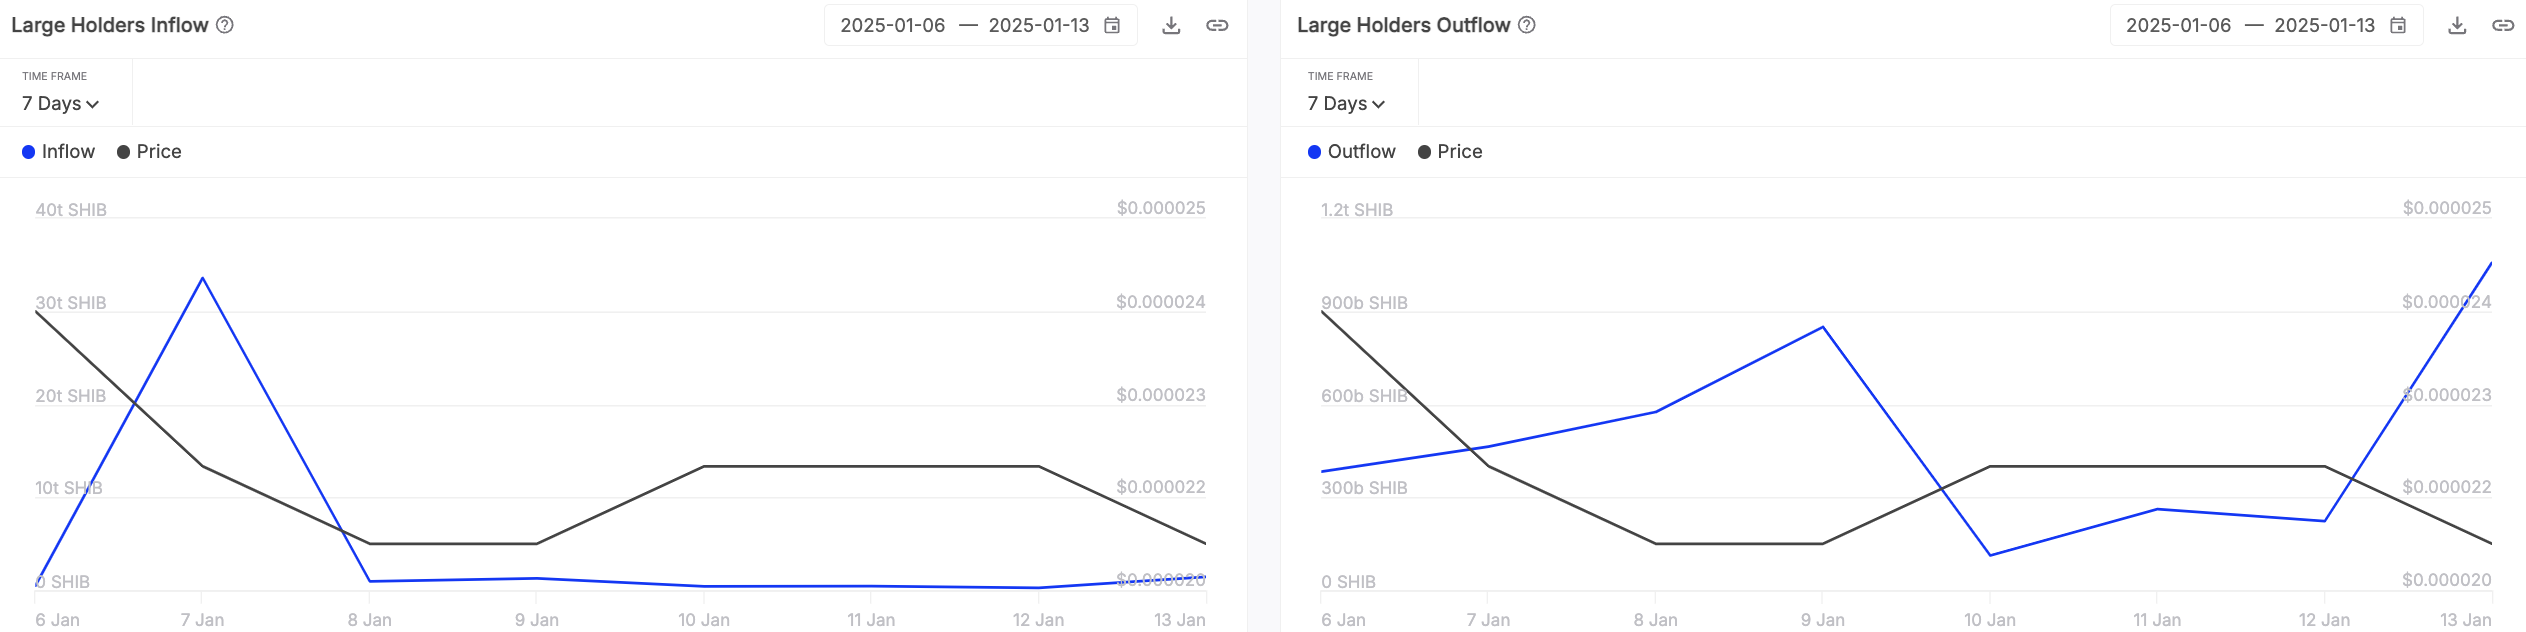
Task: Expand the Inflow 7 Days time frame dropdown
Action: coord(61,104)
